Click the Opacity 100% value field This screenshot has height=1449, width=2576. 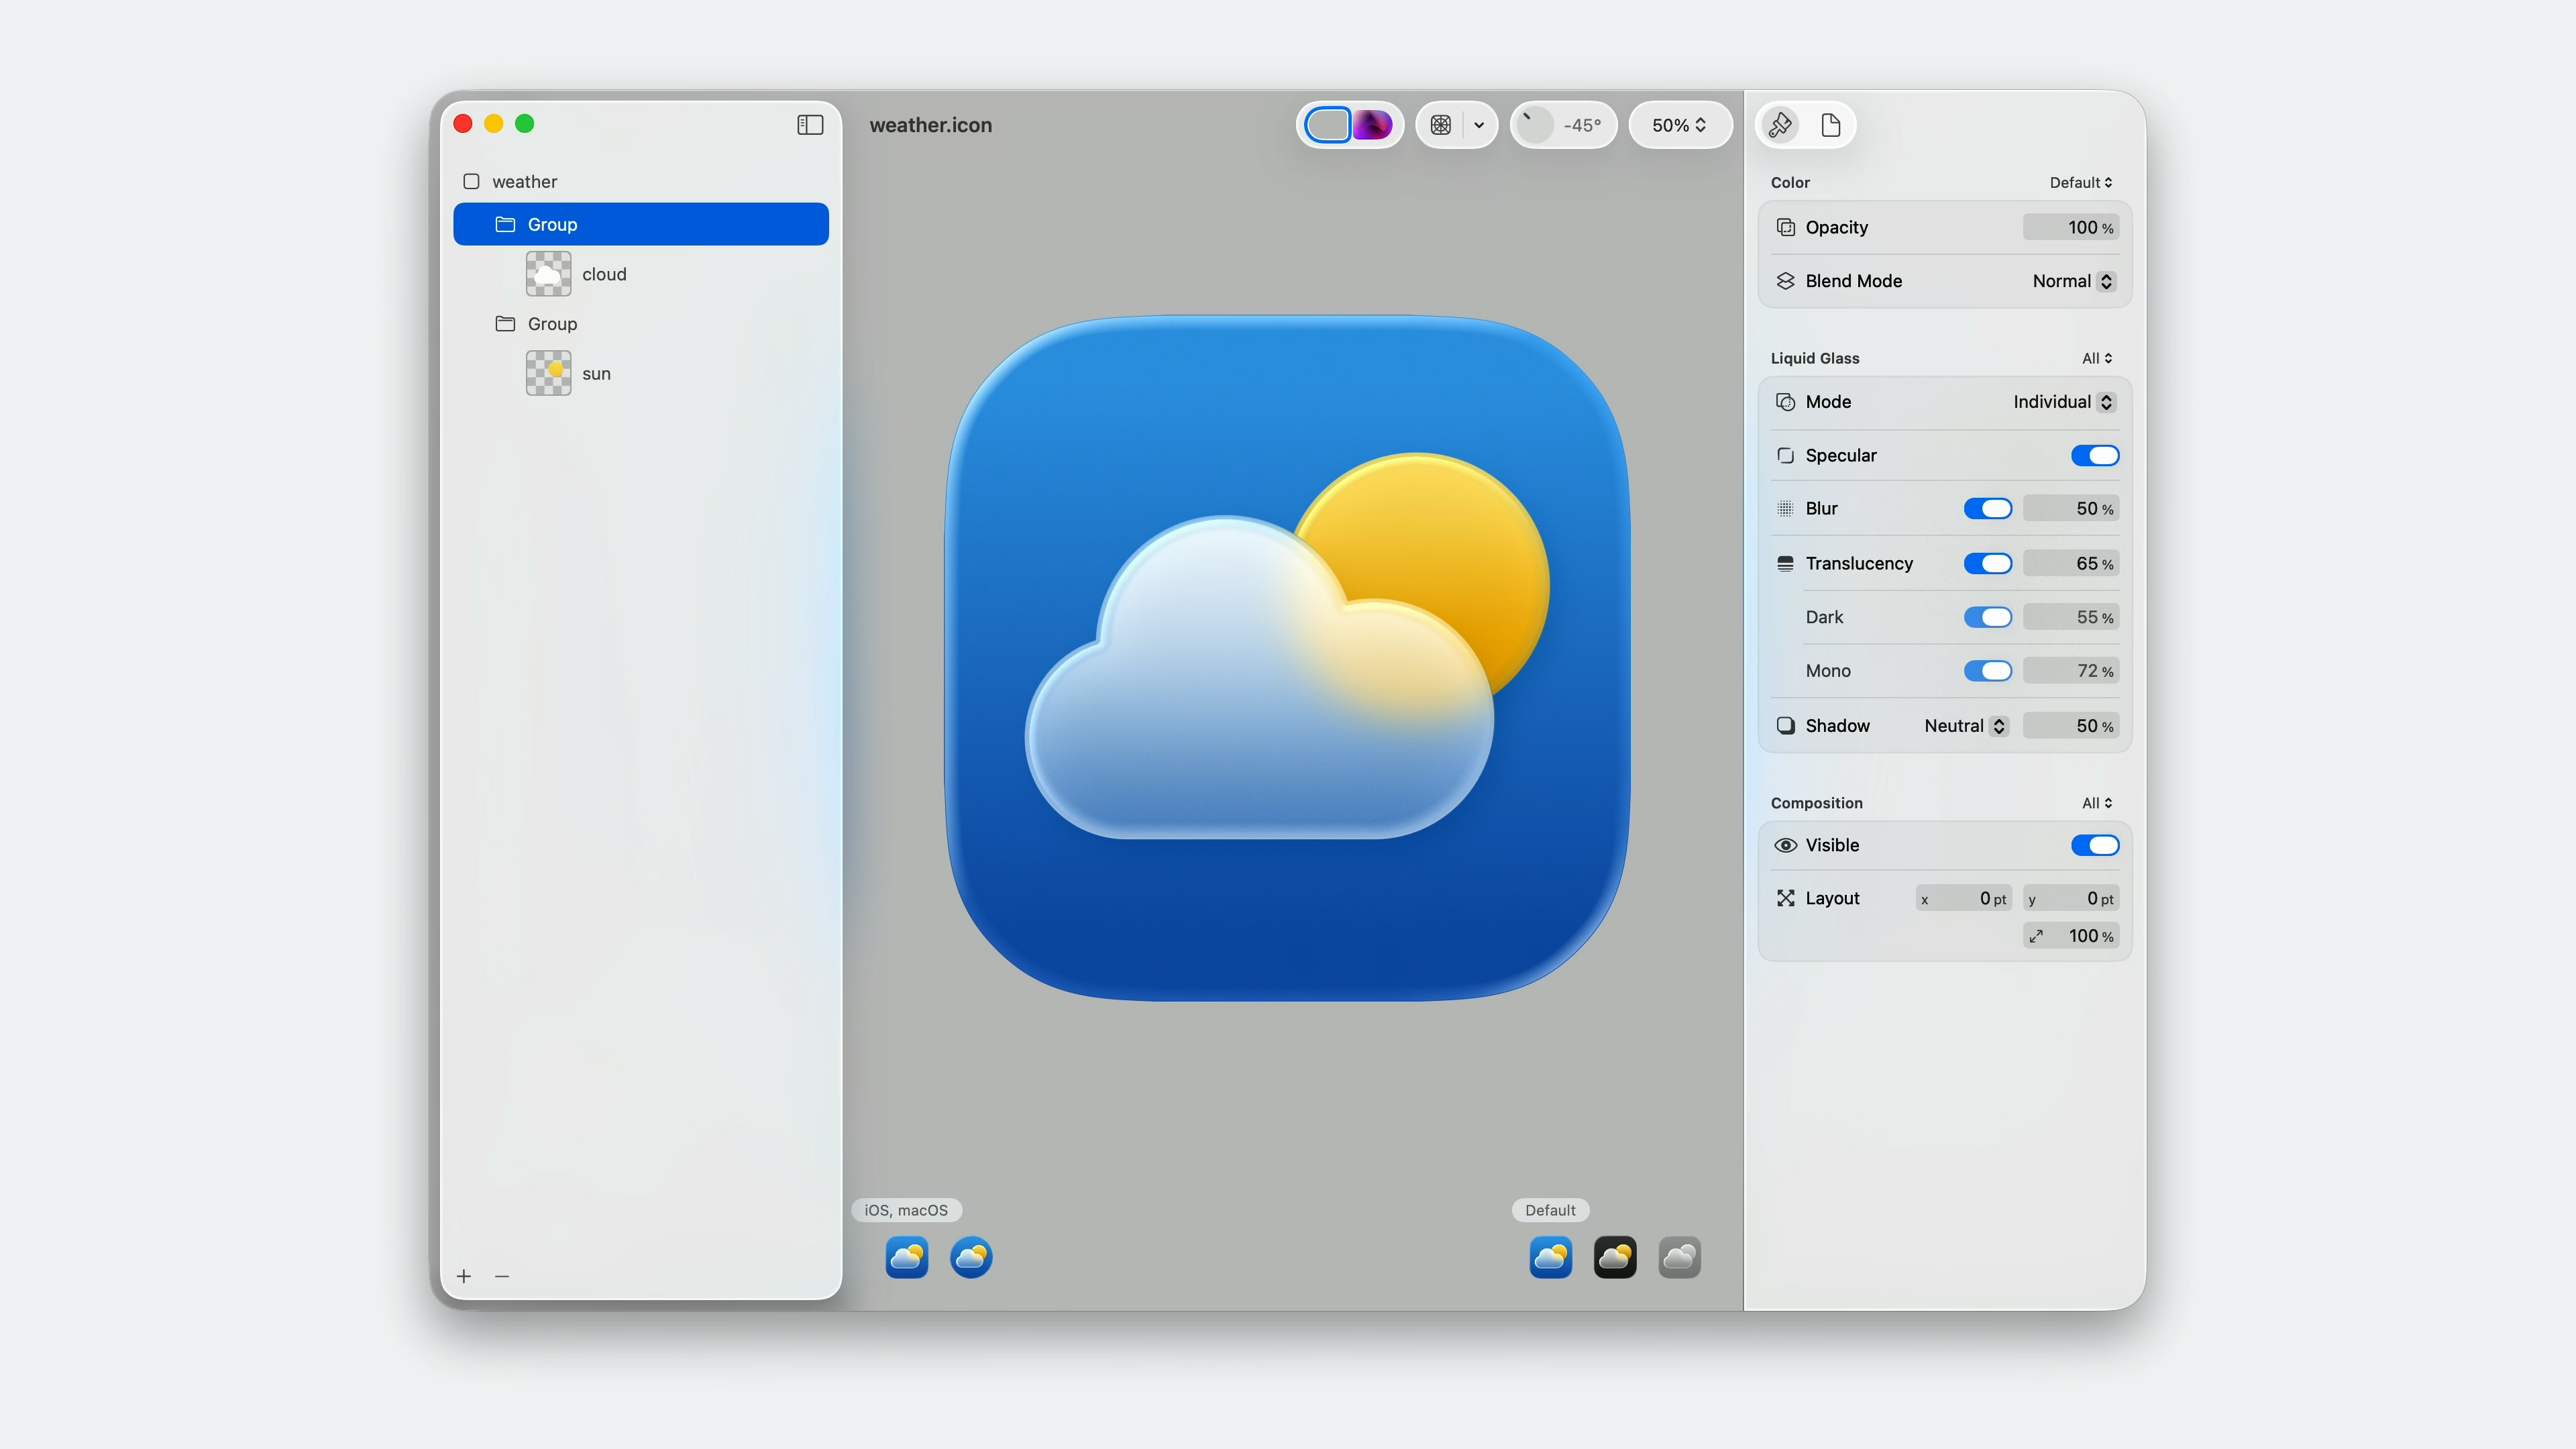[2070, 227]
